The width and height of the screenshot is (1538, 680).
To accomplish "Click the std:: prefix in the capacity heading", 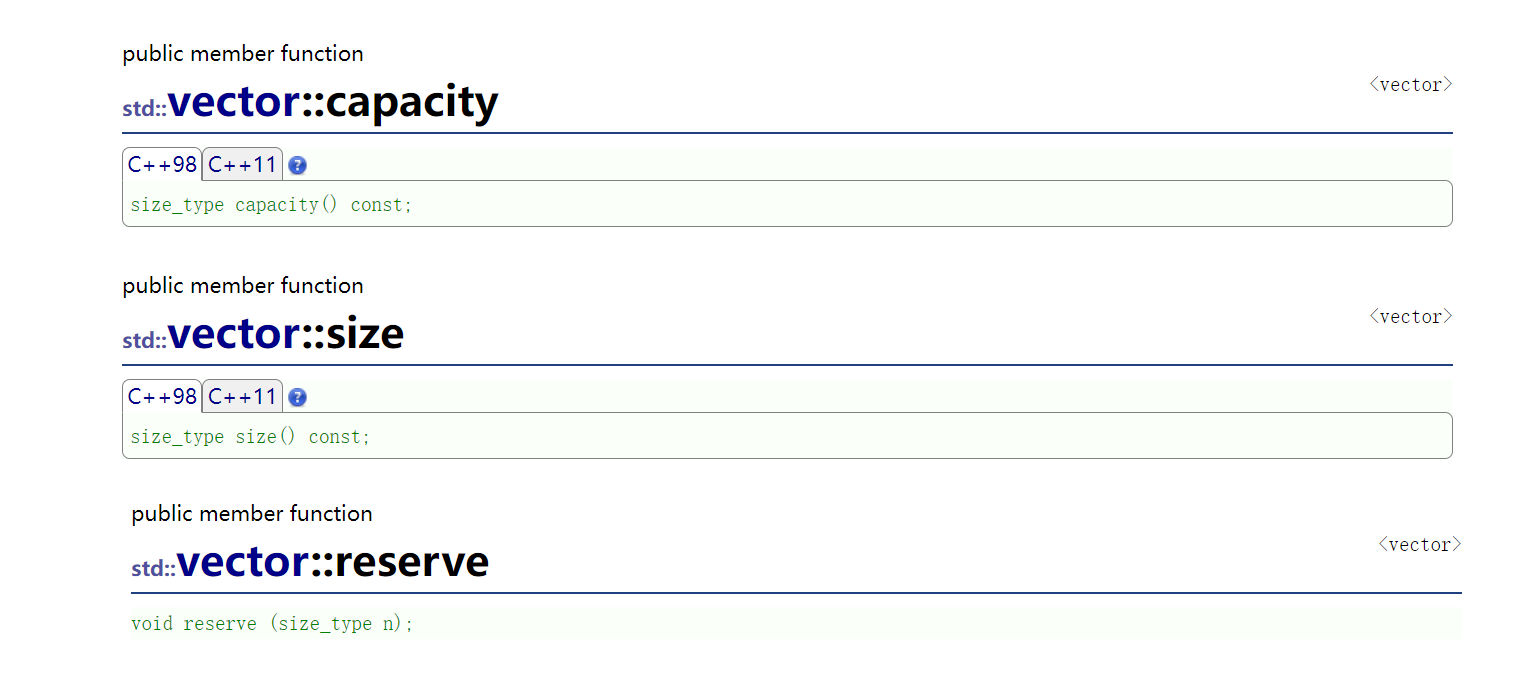I will pyautogui.click(x=144, y=109).
